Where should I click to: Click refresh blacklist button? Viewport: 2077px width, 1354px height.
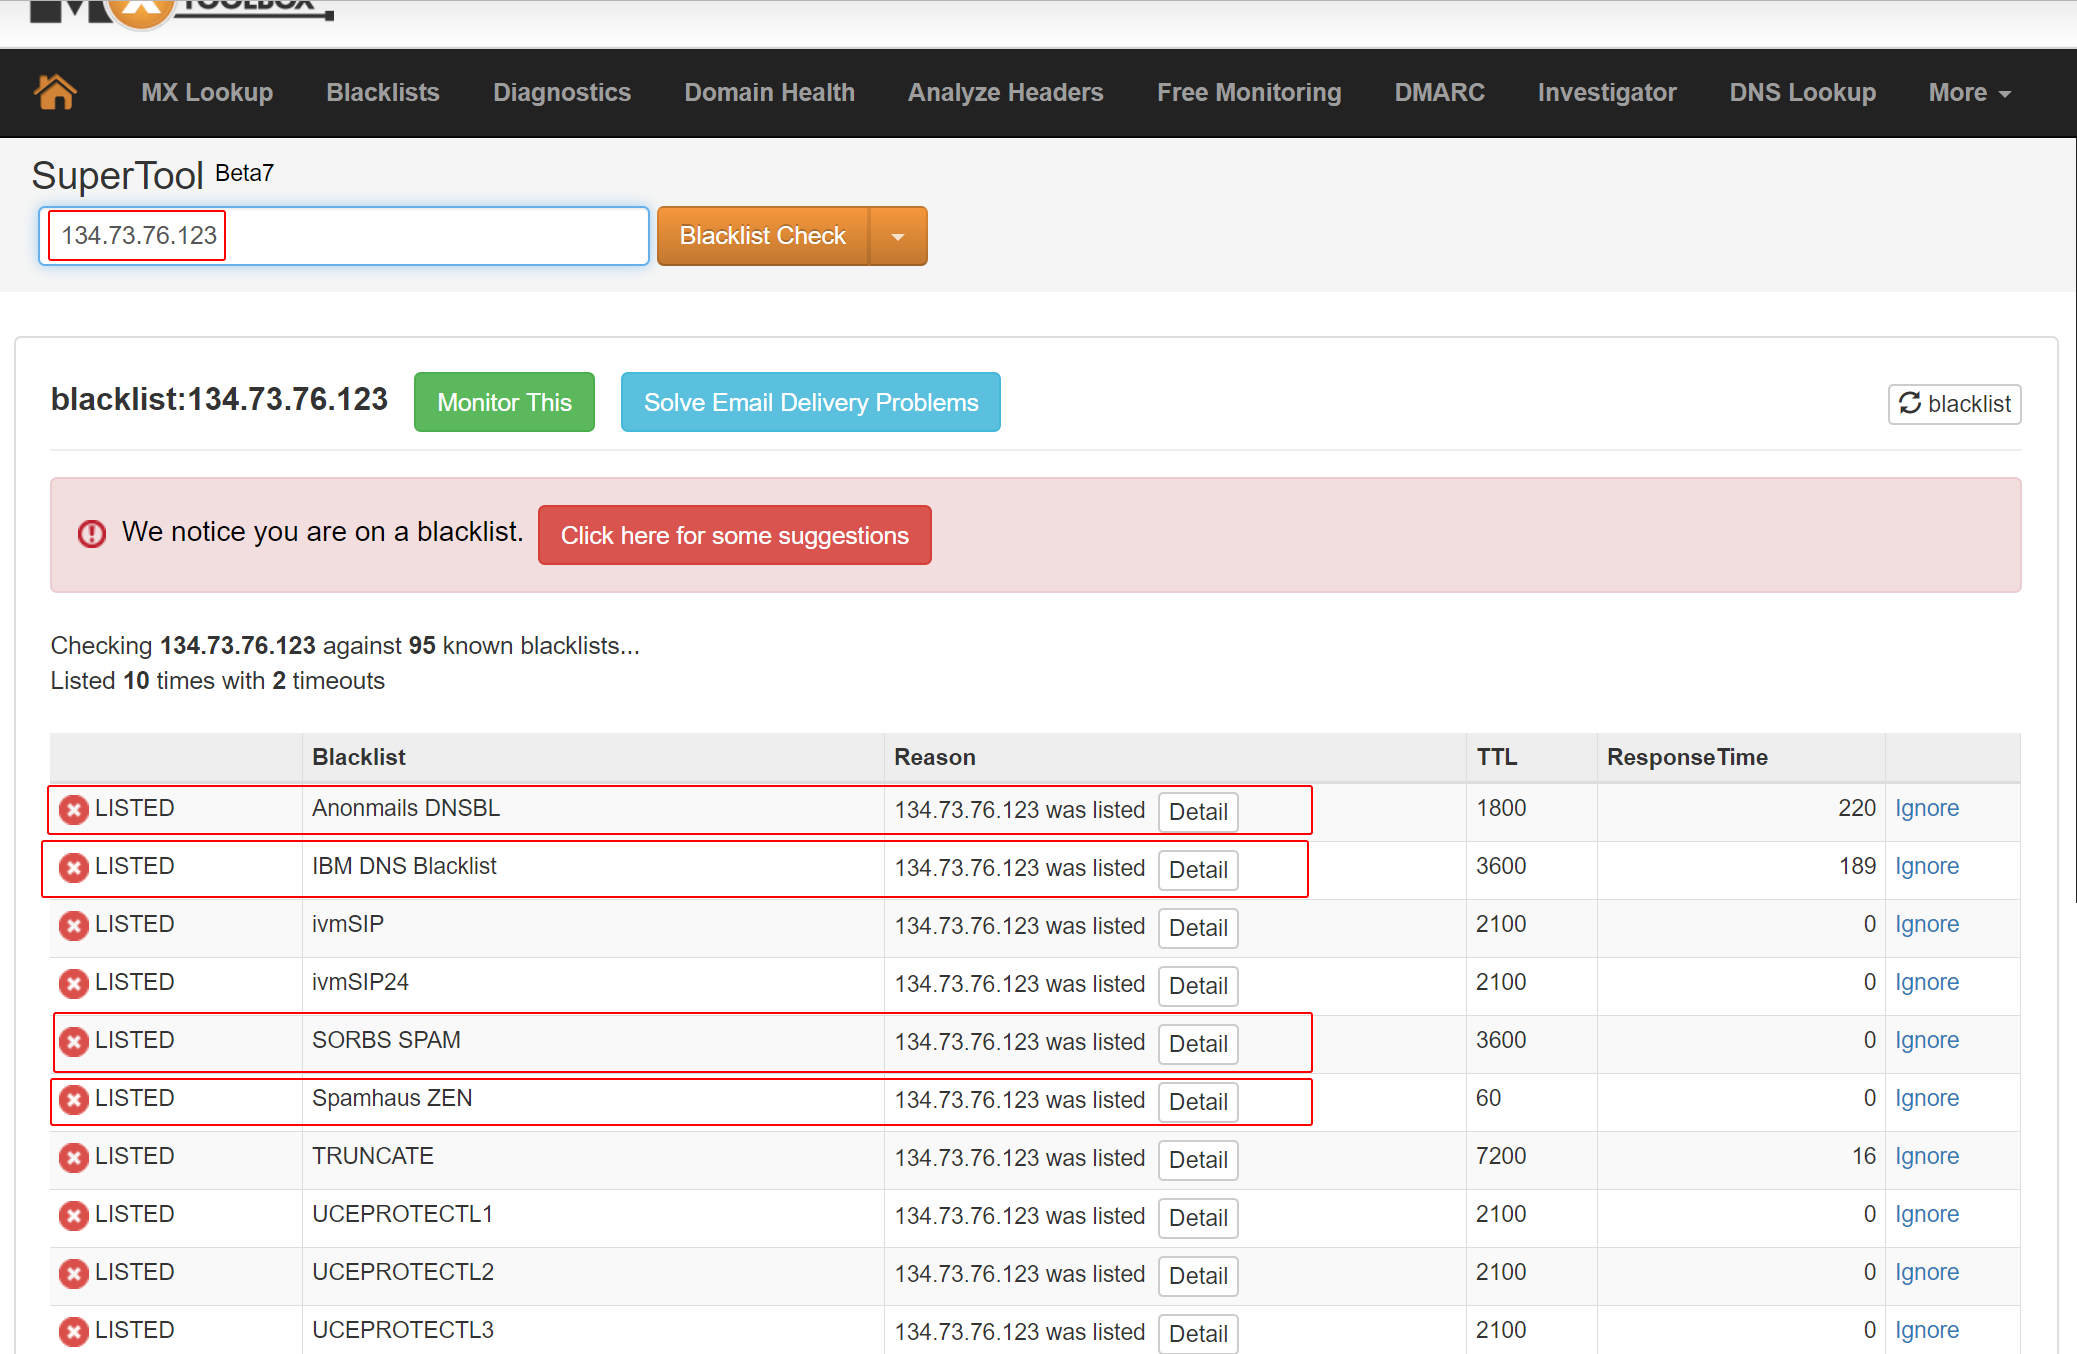1954,403
